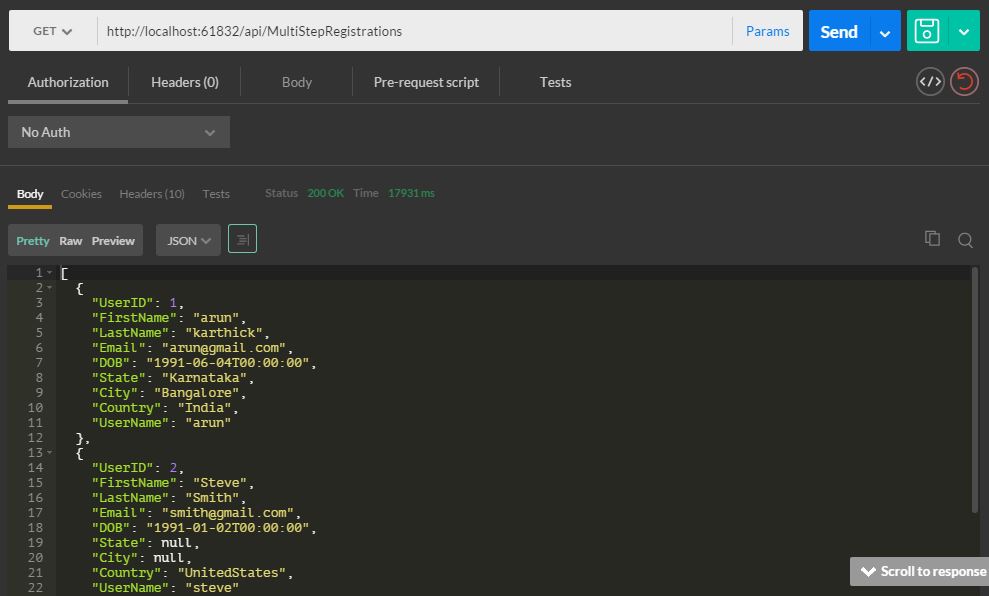The image size is (989, 596).
Task: Open the JSON format dropdown
Action: (188, 240)
